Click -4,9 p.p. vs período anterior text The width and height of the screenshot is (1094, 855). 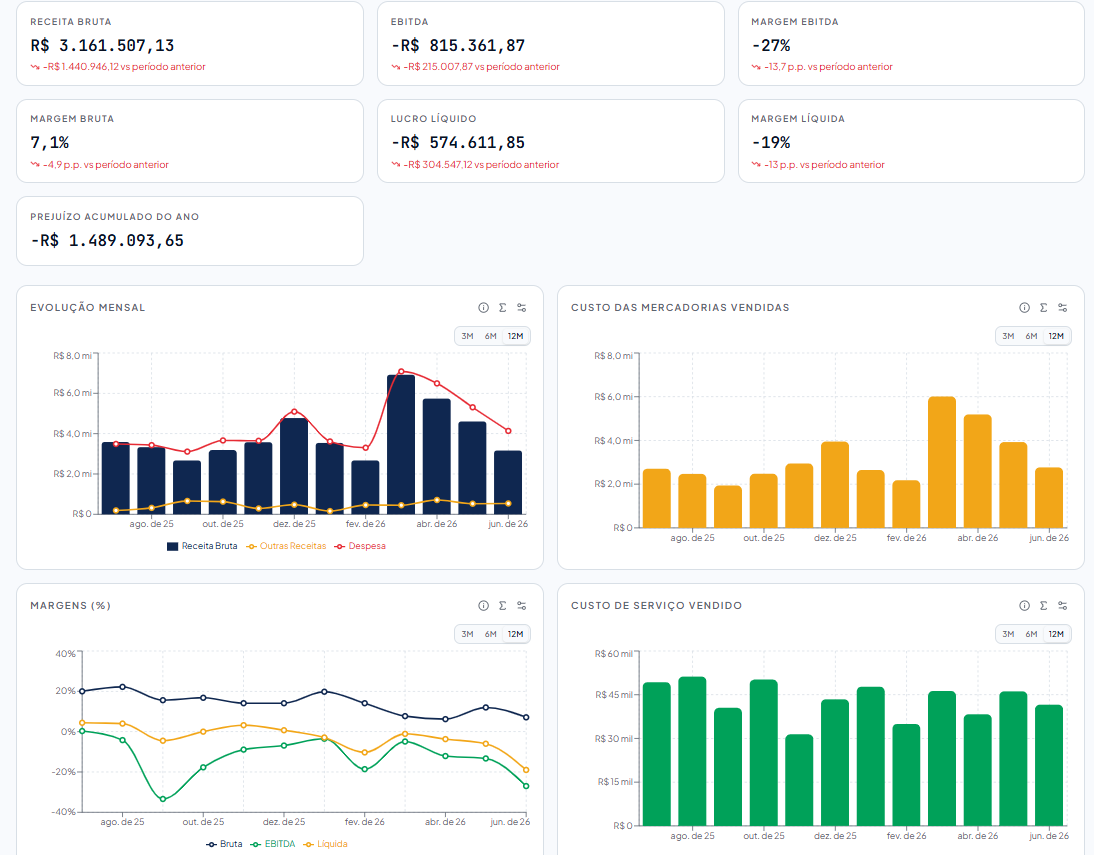point(105,165)
